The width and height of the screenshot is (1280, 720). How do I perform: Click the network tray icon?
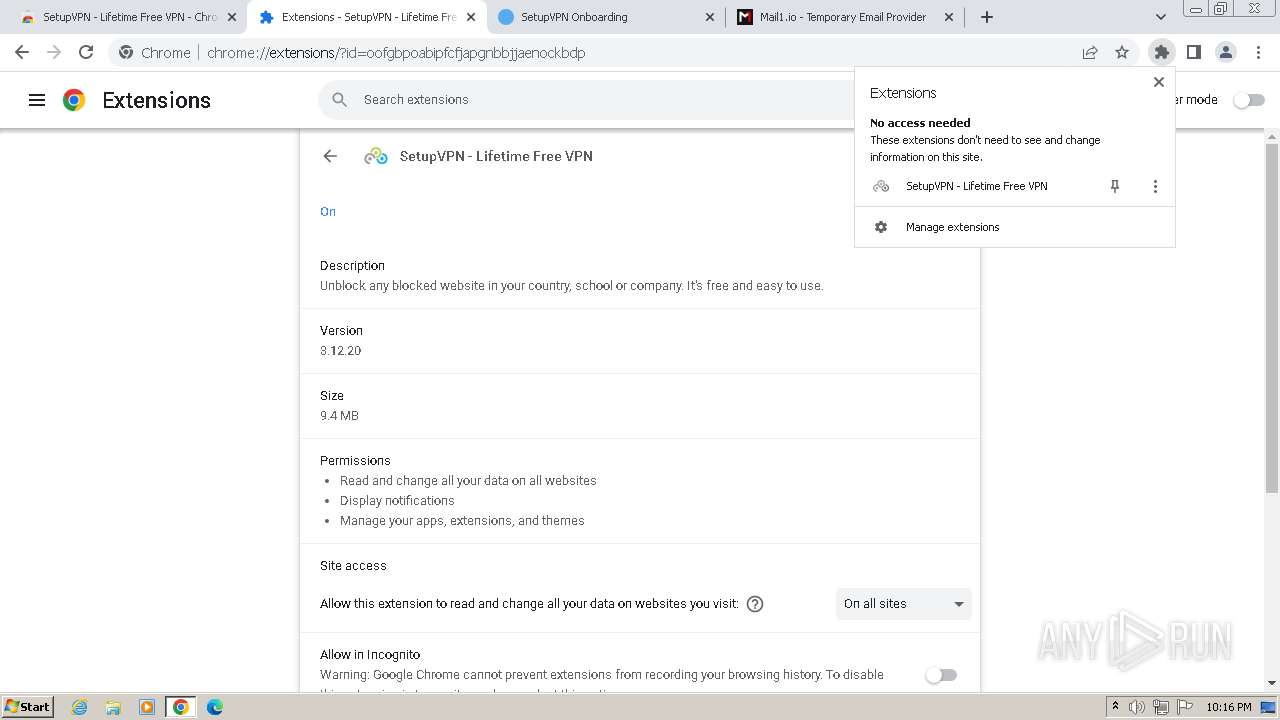pyautogui.click(x=1160, y=707)
